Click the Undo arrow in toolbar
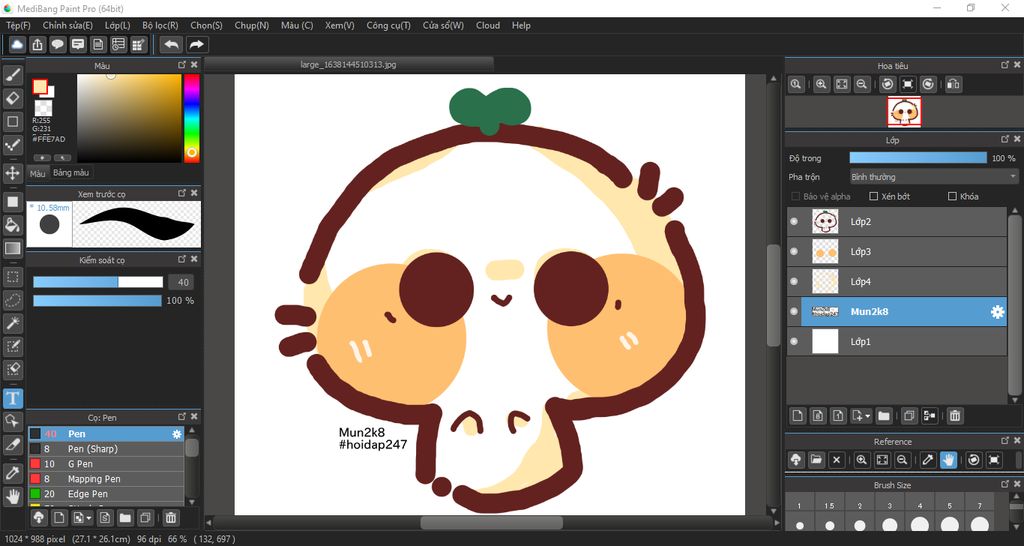 point(172,44)
